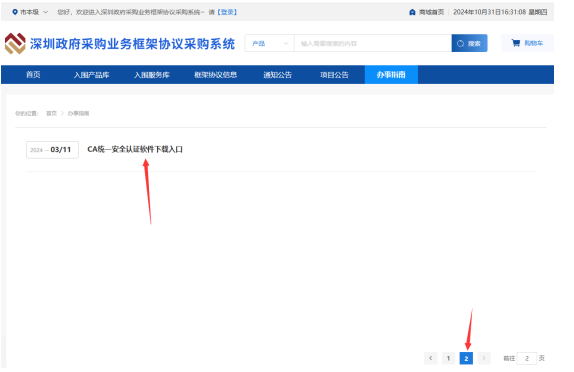The height and width of the screenshot is (372, 574).
Task: Open the 入围产品库 menu tab
Action: tap(92, 75)
